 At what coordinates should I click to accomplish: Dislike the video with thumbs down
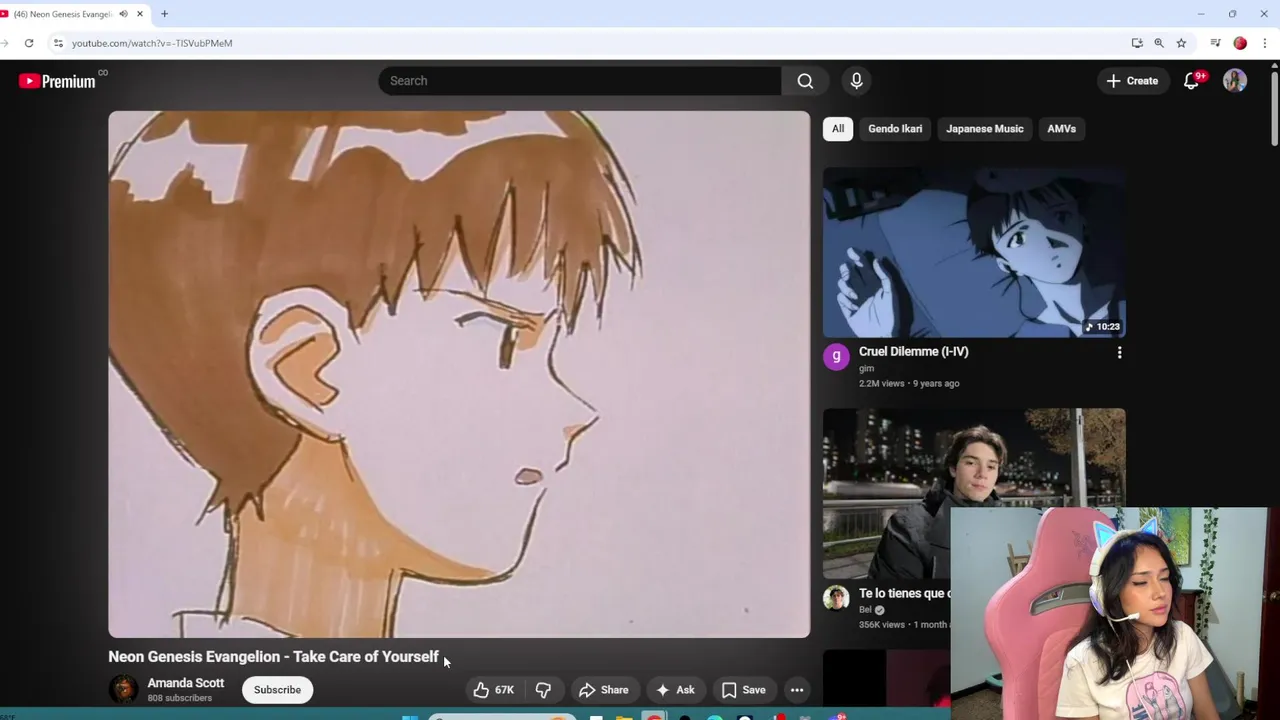point(543,690)
